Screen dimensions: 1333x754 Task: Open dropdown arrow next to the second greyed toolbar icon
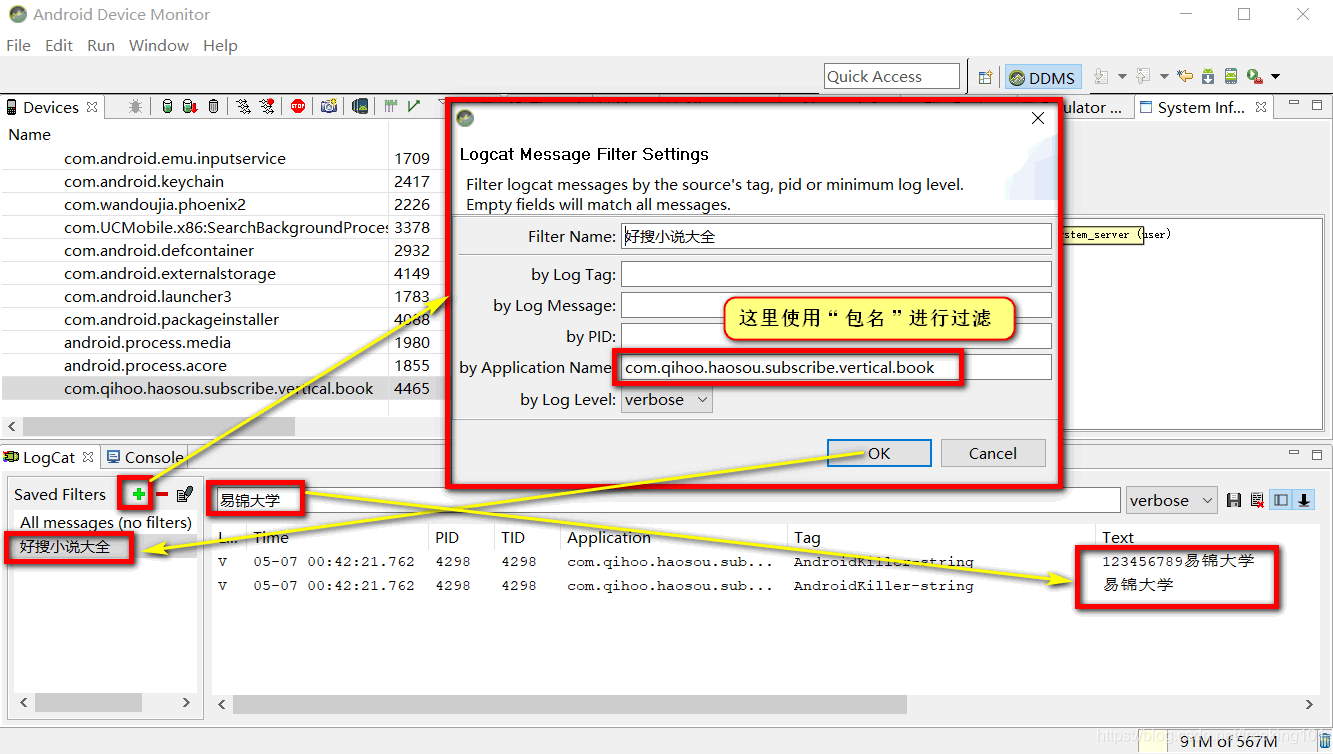click(1164, 77)
